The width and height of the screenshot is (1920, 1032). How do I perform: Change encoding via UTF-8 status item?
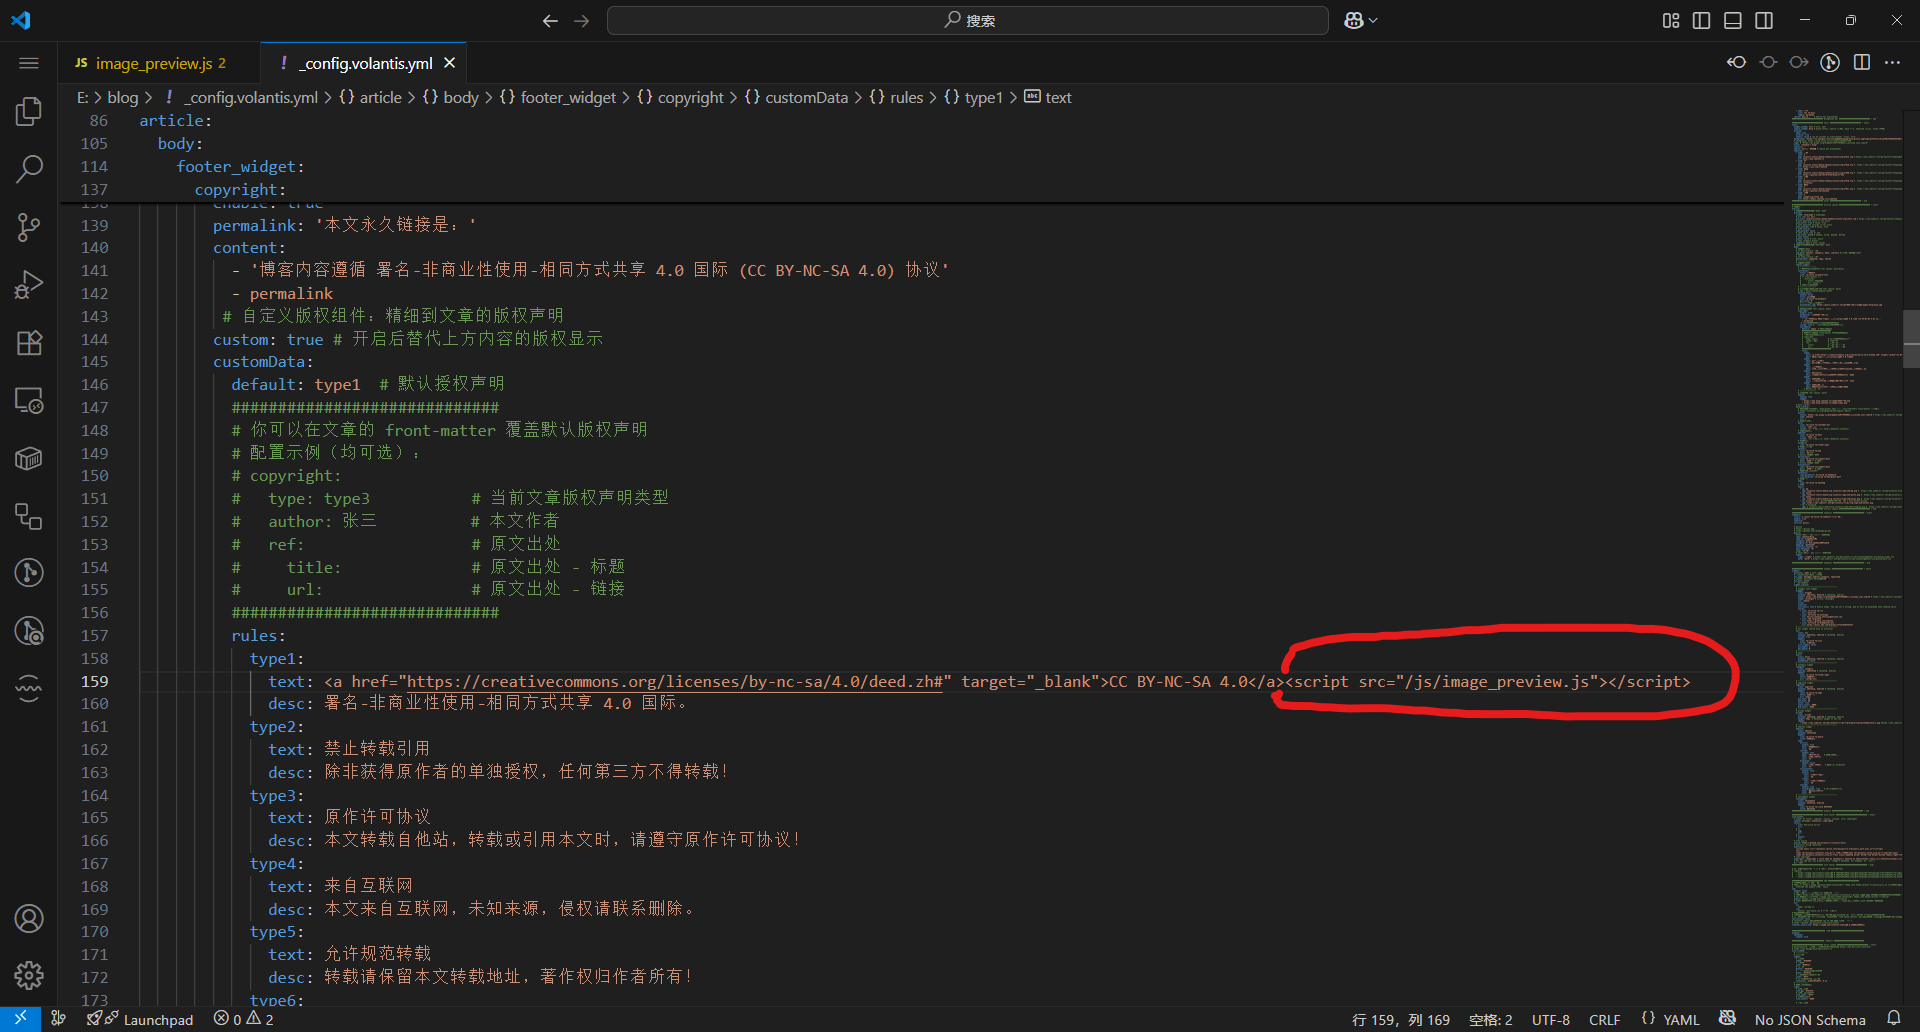(1551, 1019)
